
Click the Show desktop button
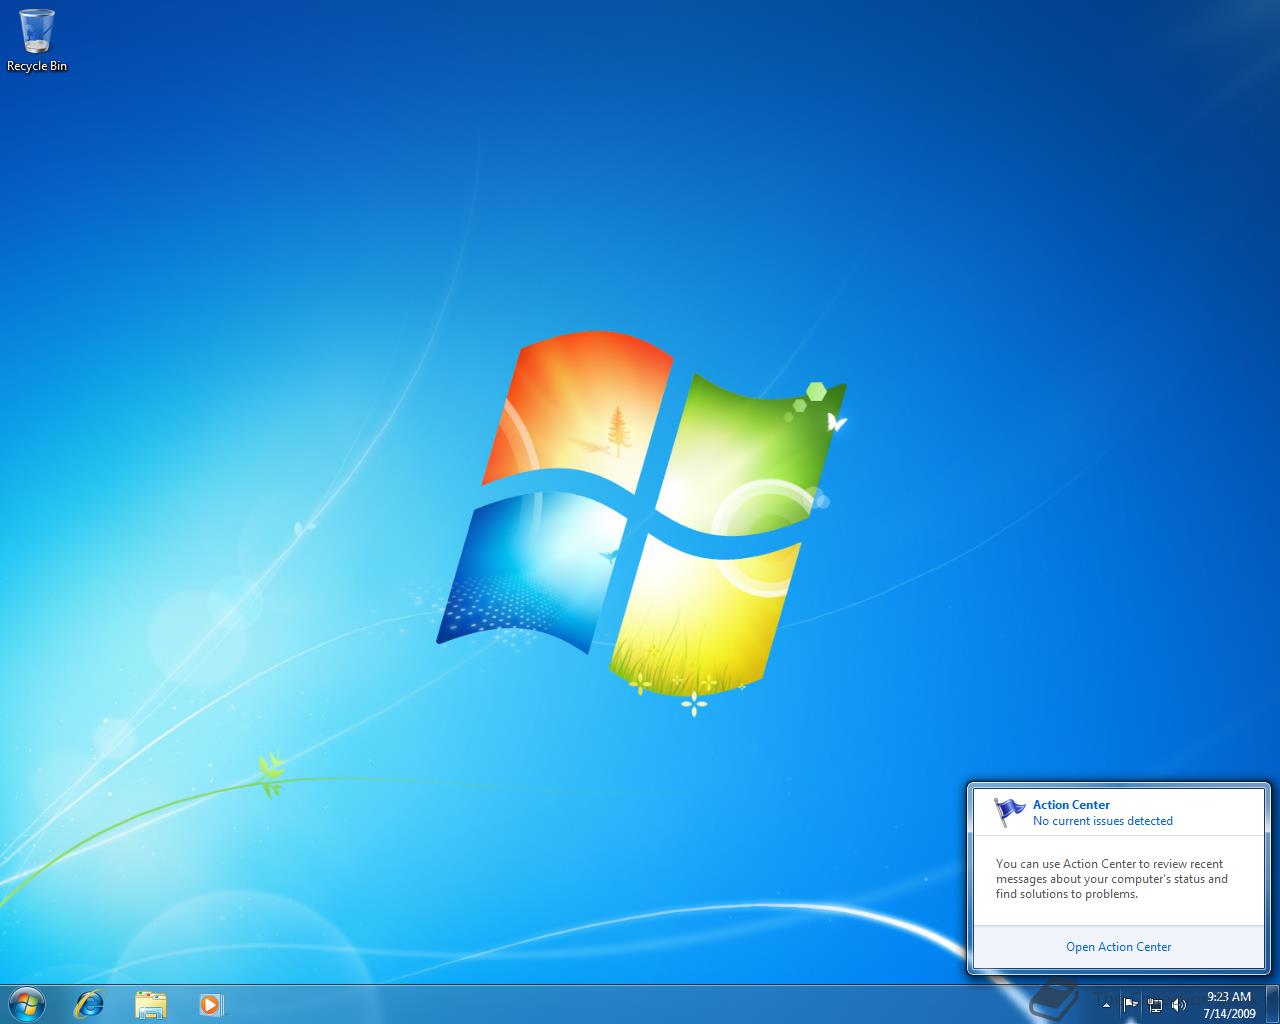pyautogui.click(x=1272, y=1004)
